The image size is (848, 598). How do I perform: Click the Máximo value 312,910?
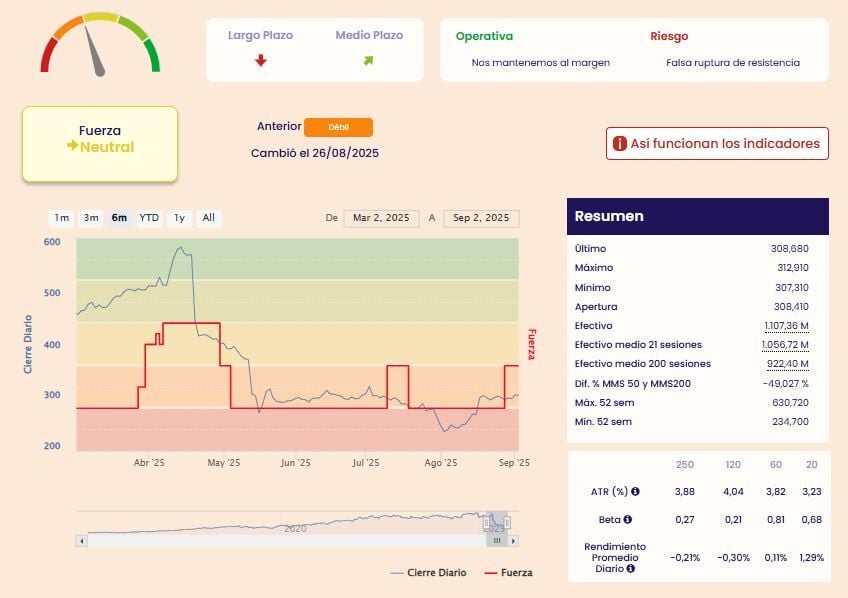[x=793, y=268]
